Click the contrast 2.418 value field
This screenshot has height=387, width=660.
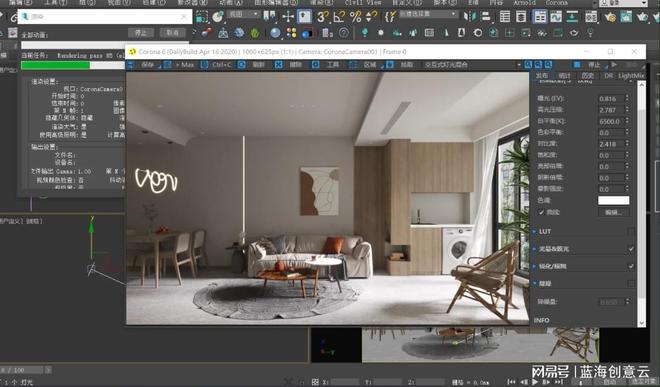pos(611,144)
